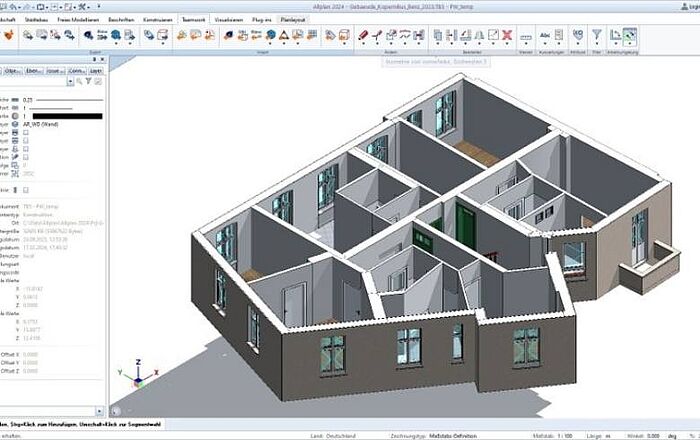Image resolution: width=700 pixels, height=440 pixels.
Task: Click the highlighted Arbeitsumgebung icon at ribbon end
Action: [x=629, y=35]
